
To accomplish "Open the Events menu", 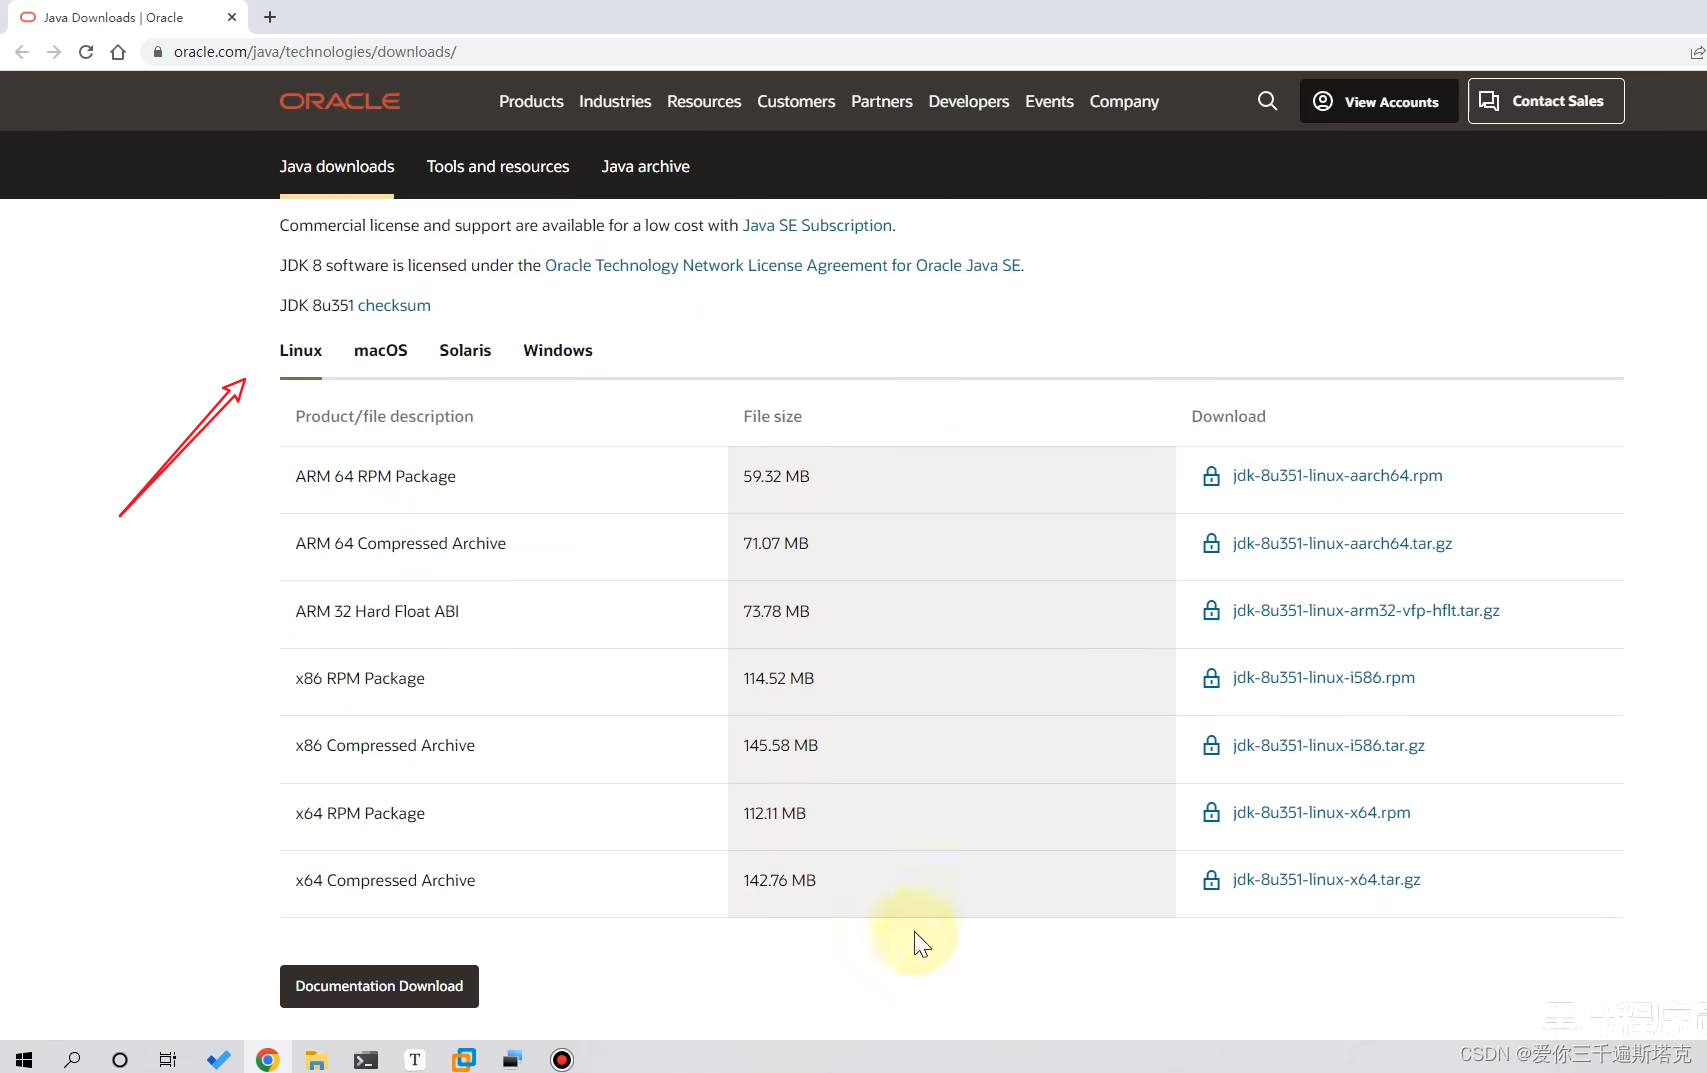I will click(x=1049, y=101).
